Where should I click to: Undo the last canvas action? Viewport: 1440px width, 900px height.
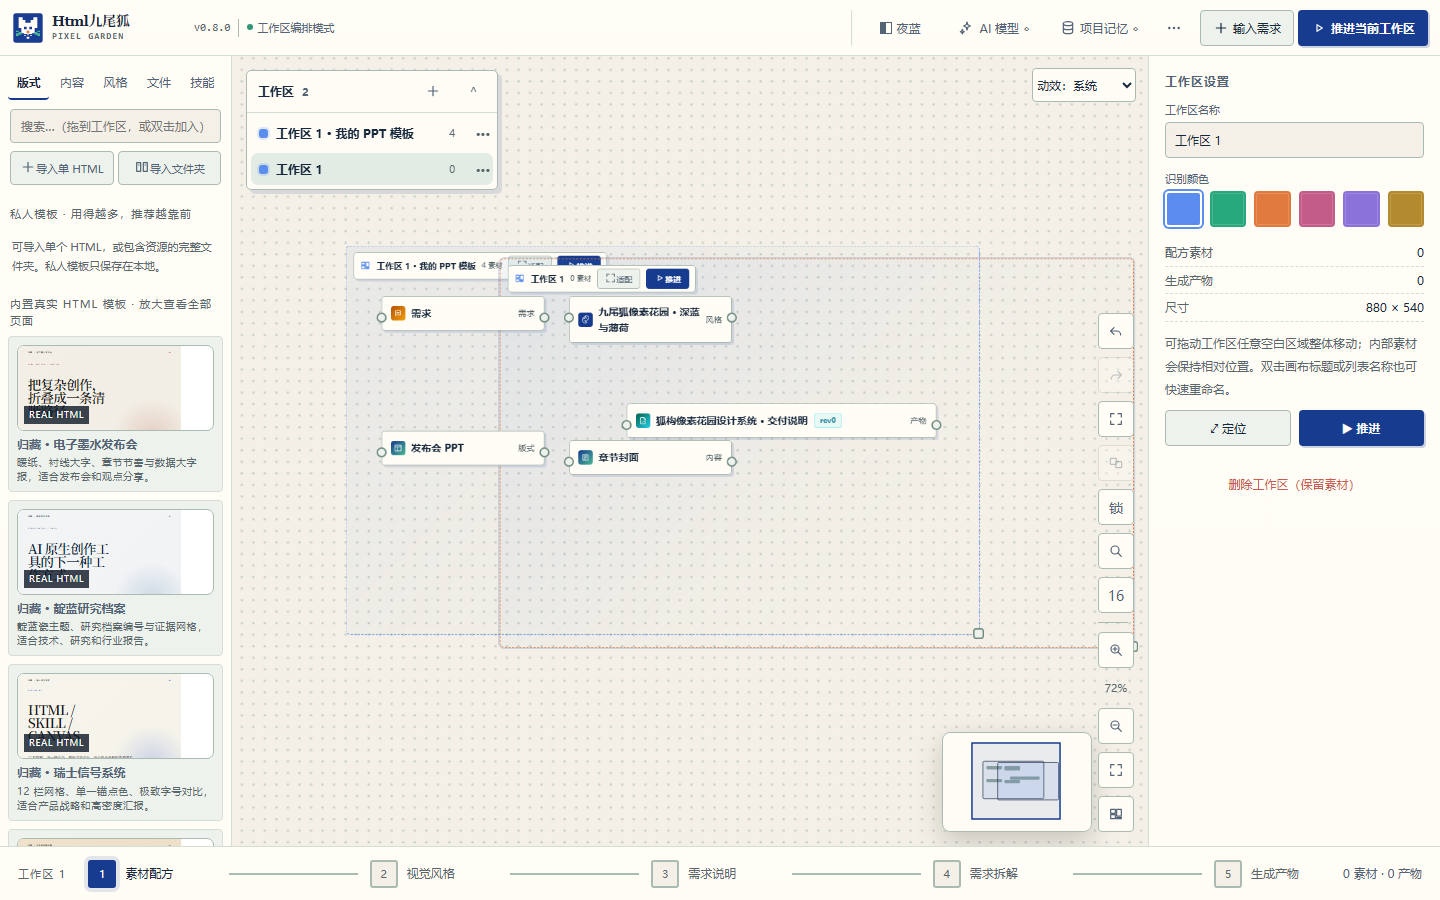pyautogui.click(x=1116, y=331)
